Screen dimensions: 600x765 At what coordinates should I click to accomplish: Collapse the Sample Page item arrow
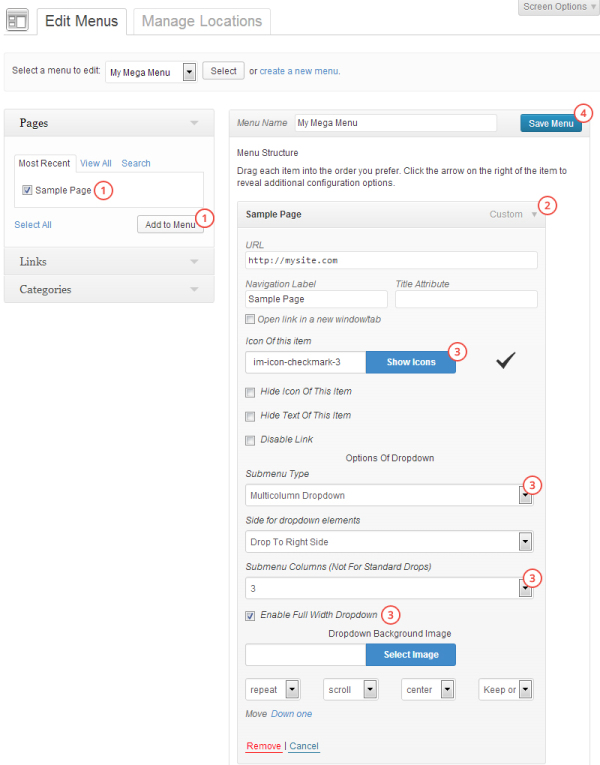click(534, 214)
